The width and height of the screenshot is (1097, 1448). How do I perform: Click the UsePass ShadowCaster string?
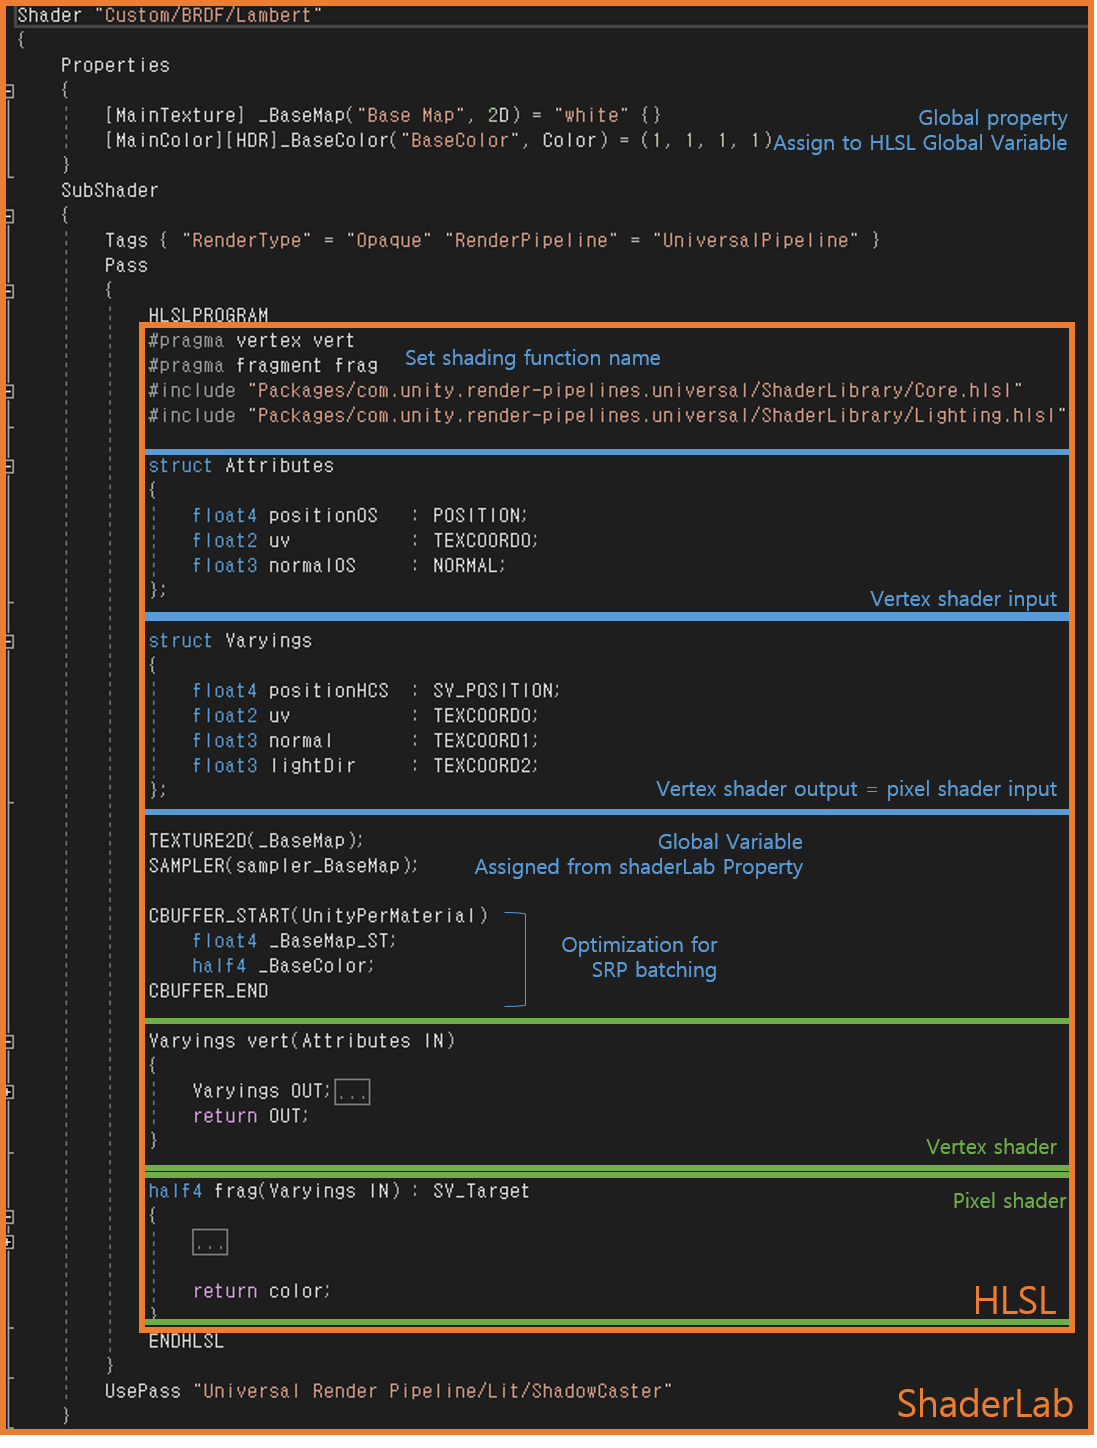432,1391
